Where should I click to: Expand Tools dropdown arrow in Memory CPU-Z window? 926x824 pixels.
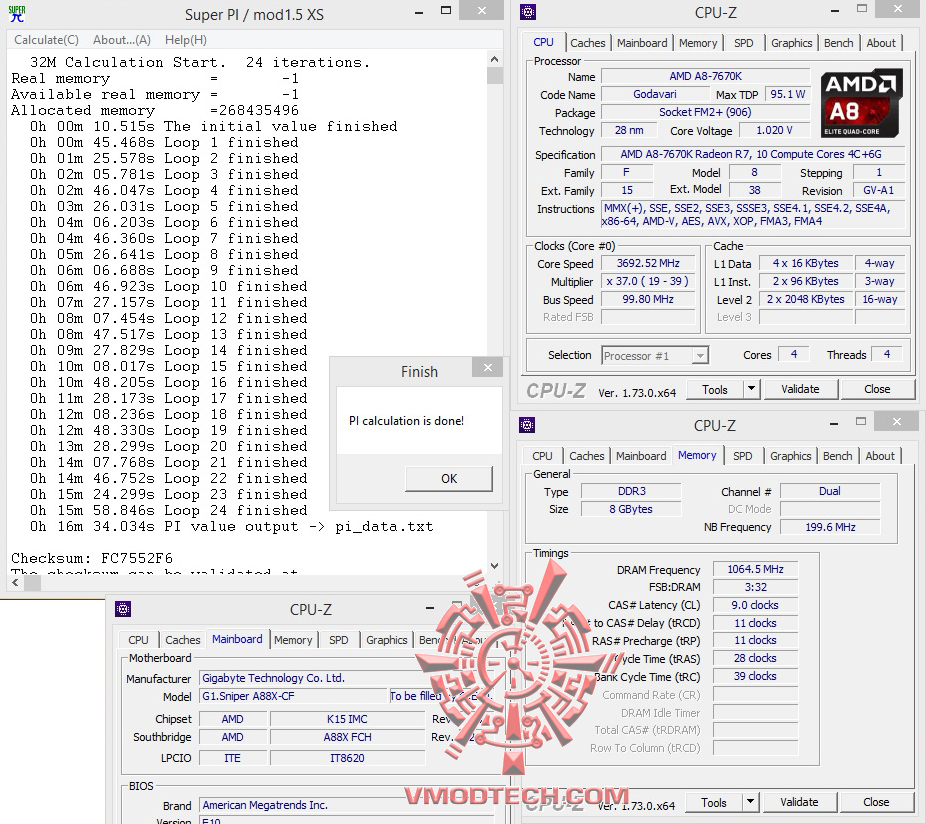pyautogui.click(x=750, y=802)
